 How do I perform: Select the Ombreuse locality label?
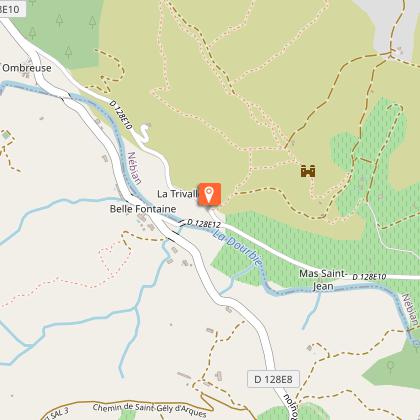tap(27, 68)
